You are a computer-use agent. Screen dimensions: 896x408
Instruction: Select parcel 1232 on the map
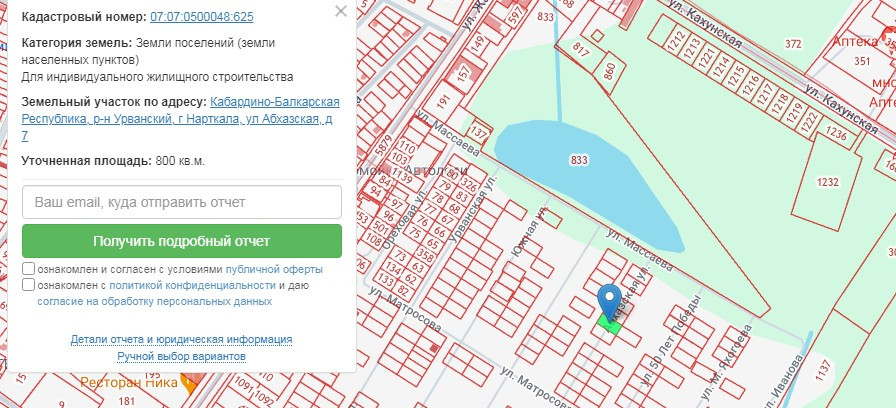pos(827,182)
